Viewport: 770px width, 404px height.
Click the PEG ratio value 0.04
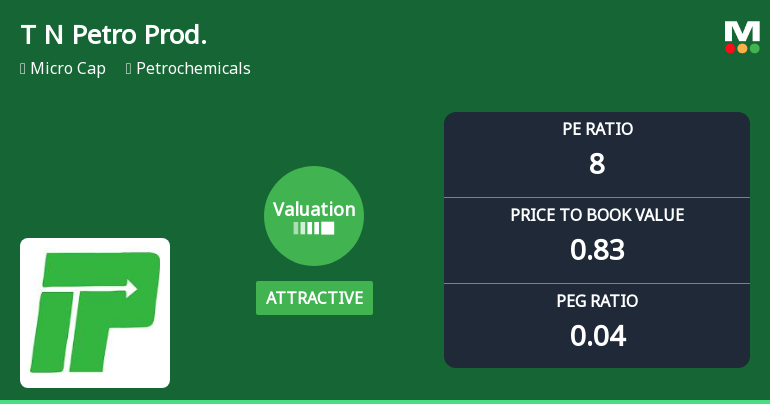click(x=597, y=335)
